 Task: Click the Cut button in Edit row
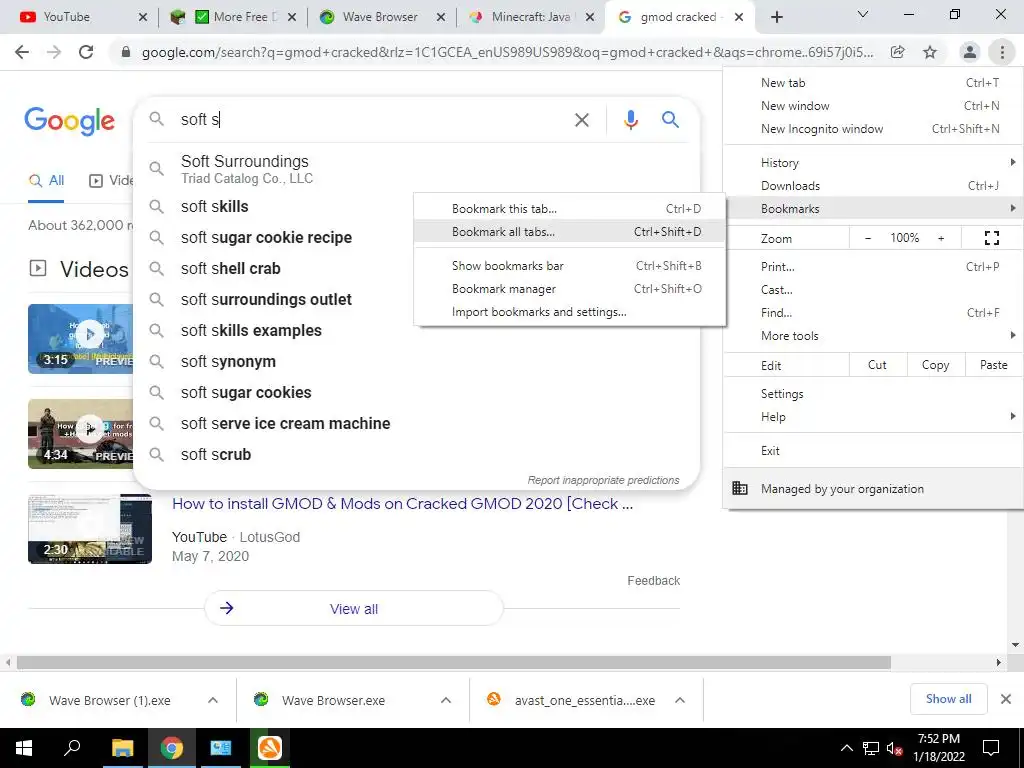pos(877,365)
